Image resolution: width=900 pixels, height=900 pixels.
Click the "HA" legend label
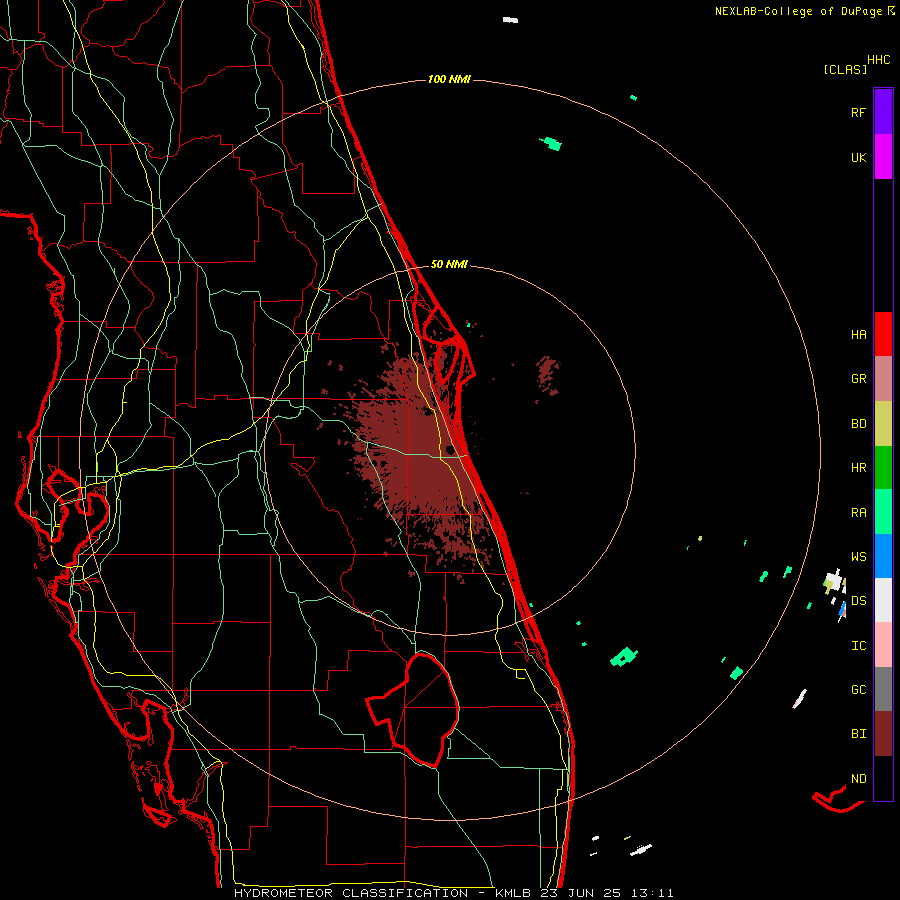pyautogui.click(x=858, y=335)
